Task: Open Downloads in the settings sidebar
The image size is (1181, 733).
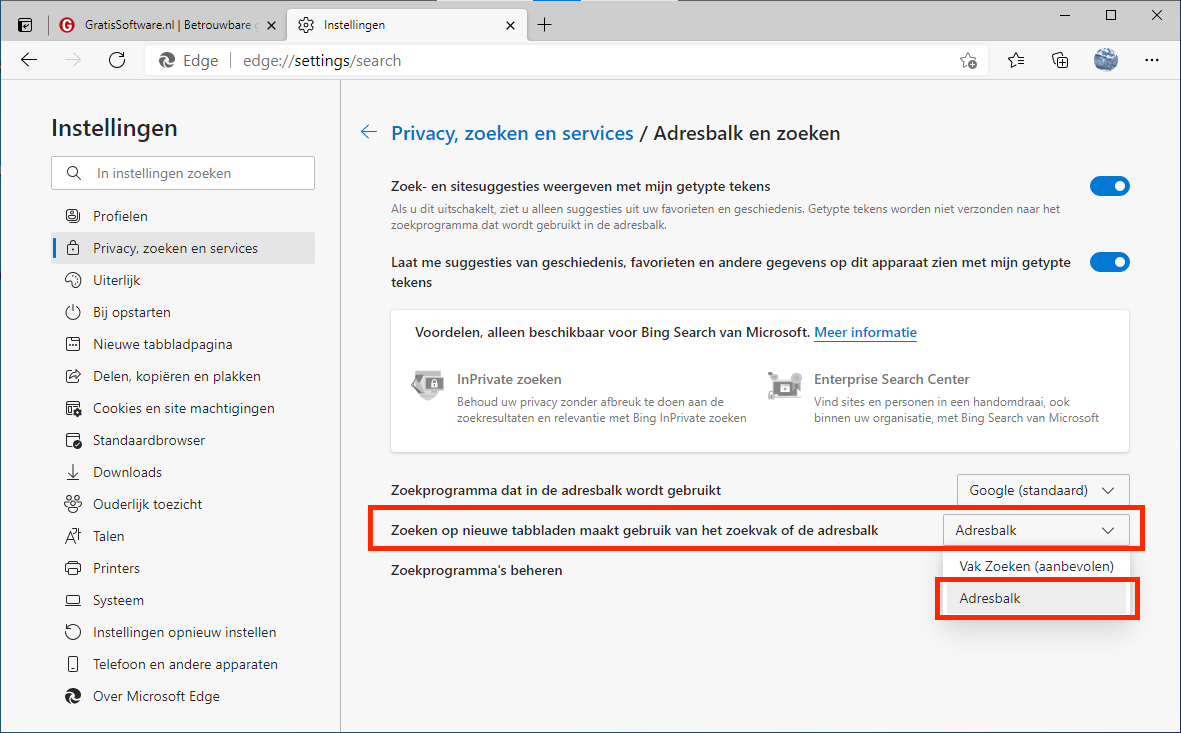Action: pyautogui.click(x=127, y=472)
